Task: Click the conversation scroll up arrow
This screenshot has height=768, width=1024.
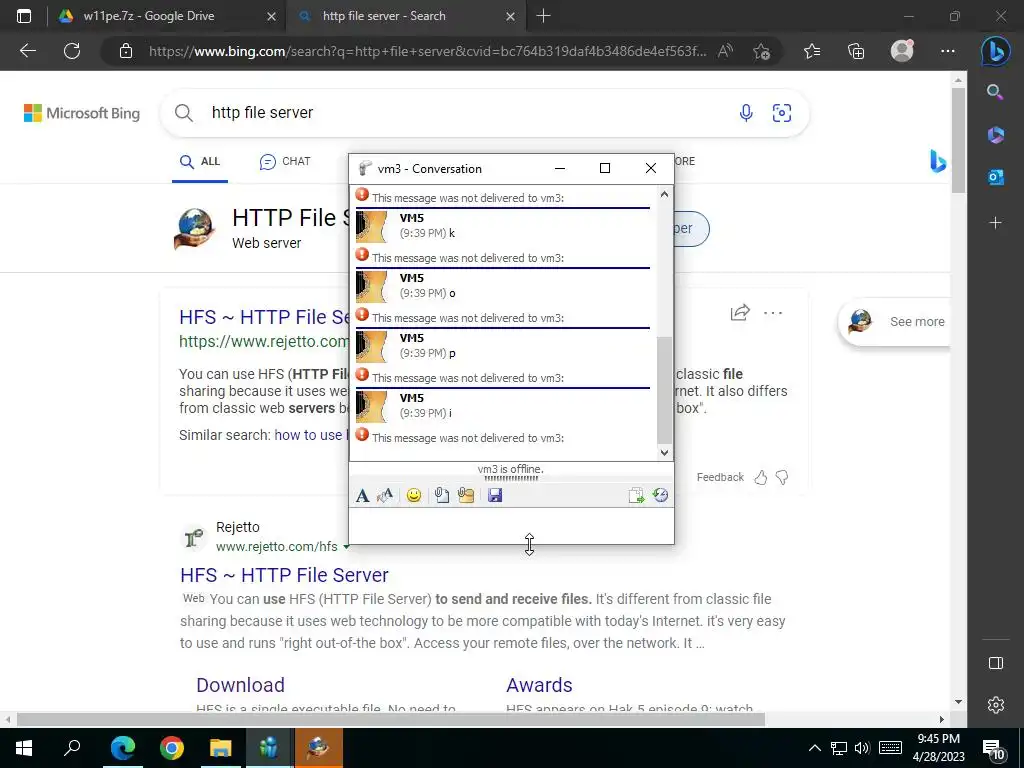Action: 664,194
